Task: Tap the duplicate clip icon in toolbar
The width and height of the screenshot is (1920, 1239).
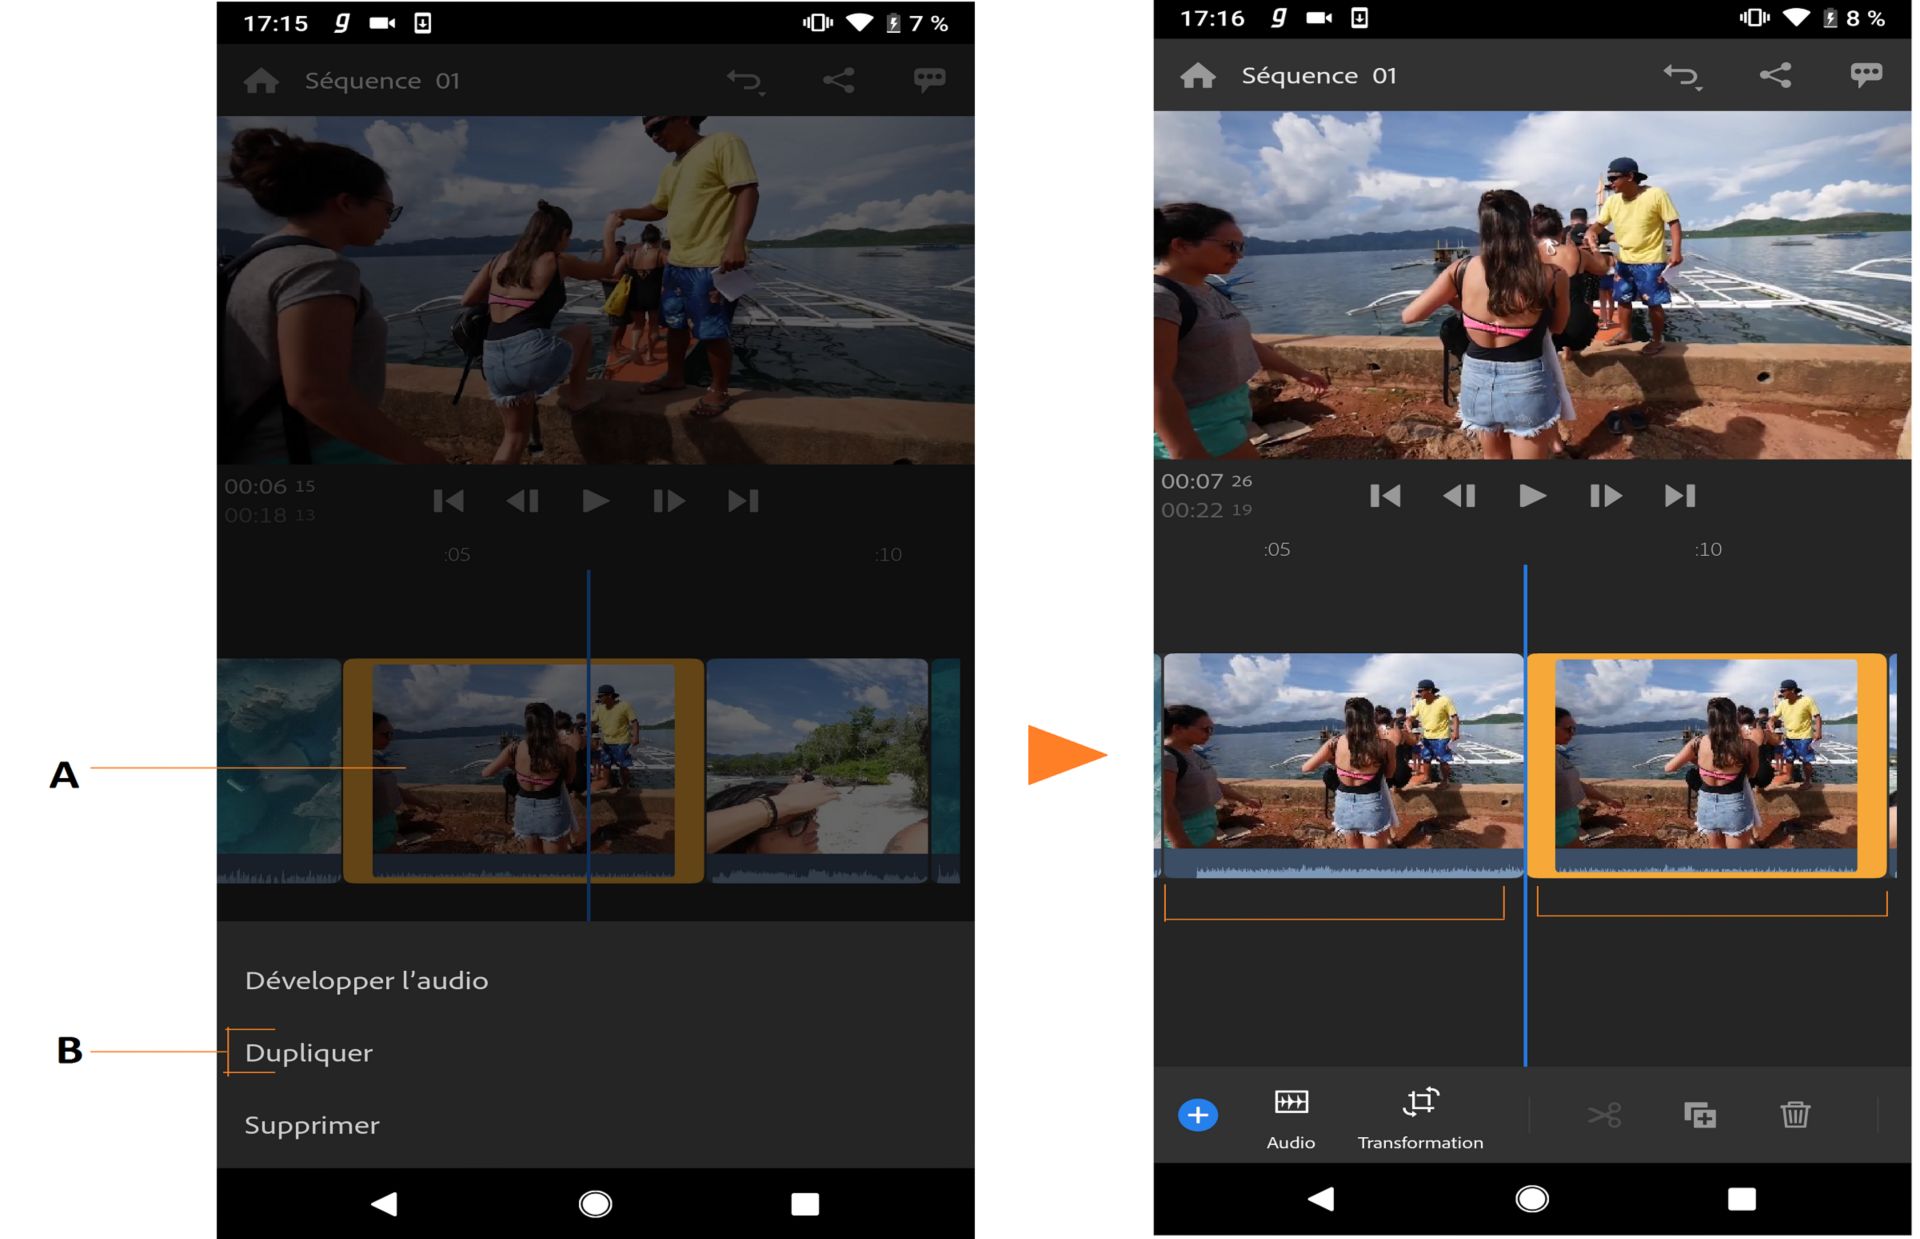Action: click(1699, 1114)
